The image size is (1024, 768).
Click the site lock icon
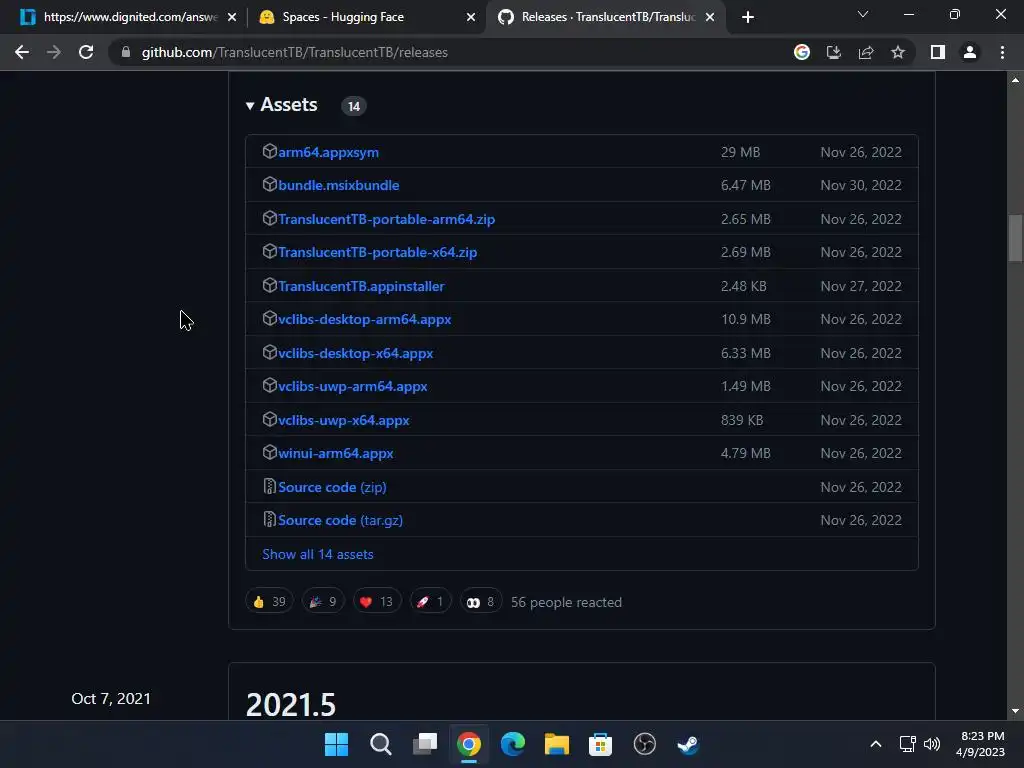coord(126,52)
